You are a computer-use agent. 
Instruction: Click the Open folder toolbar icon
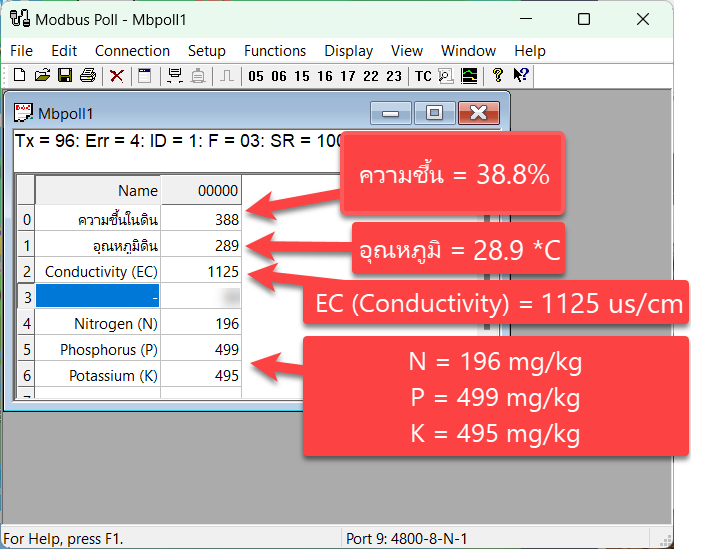(42, 76)
